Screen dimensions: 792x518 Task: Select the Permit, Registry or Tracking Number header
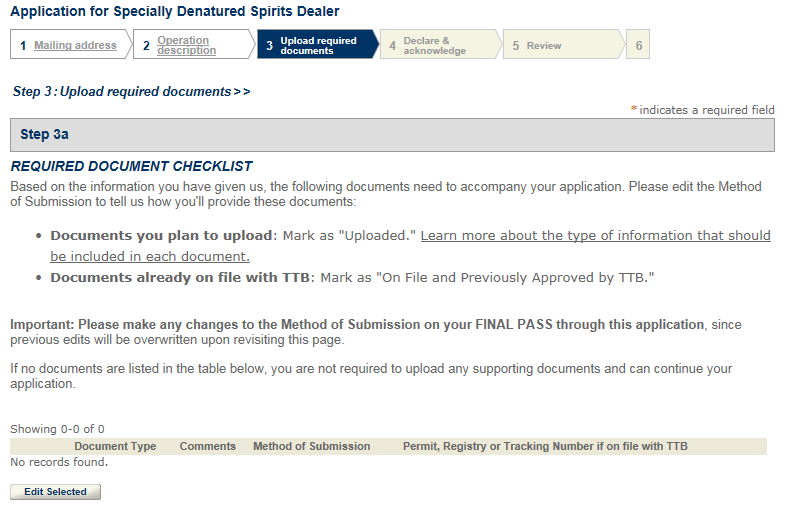point(545,446)
